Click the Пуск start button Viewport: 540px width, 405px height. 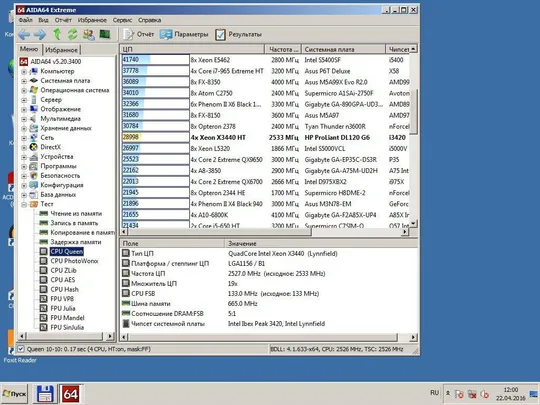coord(14,394)
